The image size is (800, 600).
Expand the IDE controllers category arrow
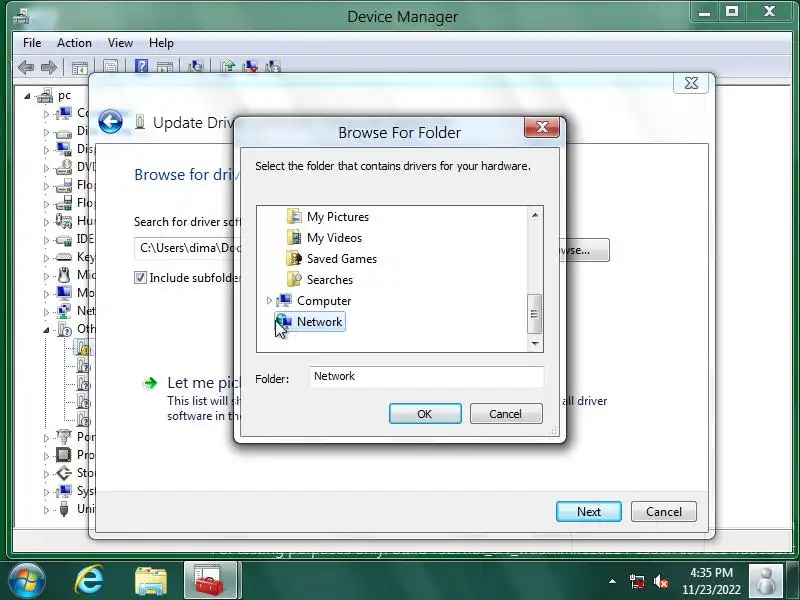click(46, 240)
